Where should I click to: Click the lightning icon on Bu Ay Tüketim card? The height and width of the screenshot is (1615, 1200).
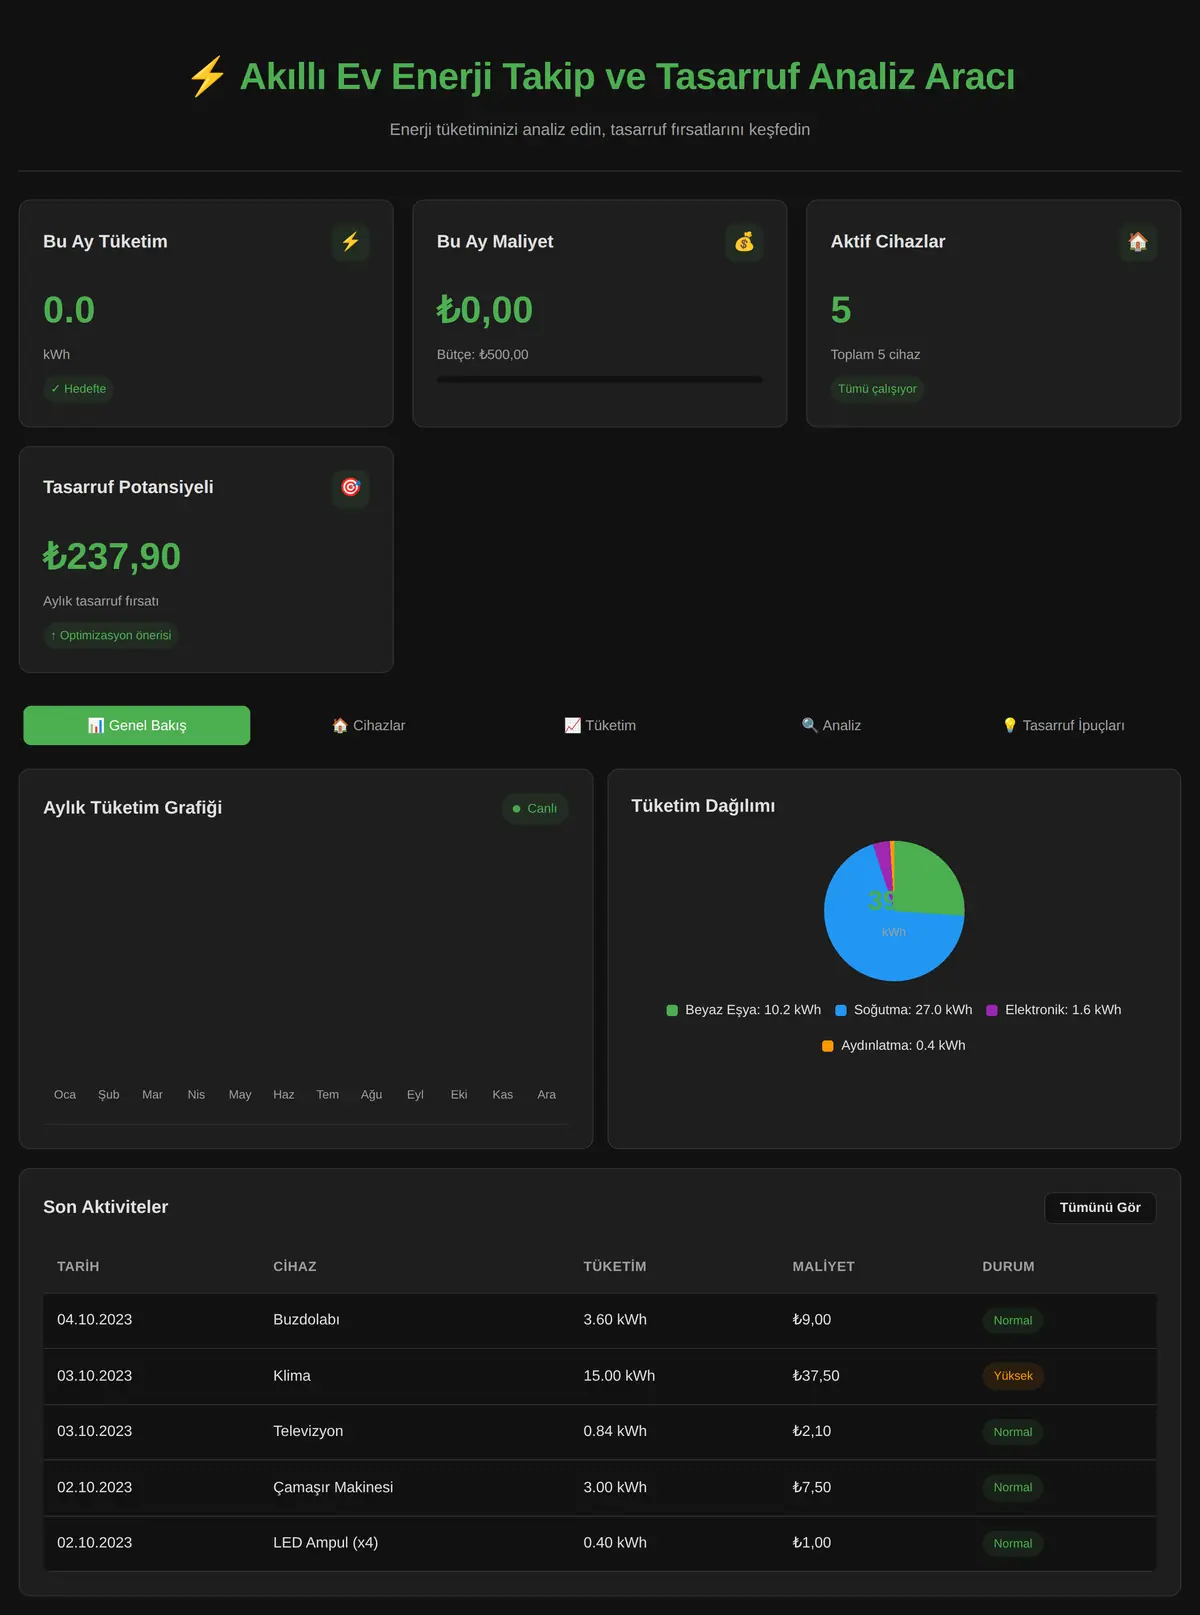350,242
